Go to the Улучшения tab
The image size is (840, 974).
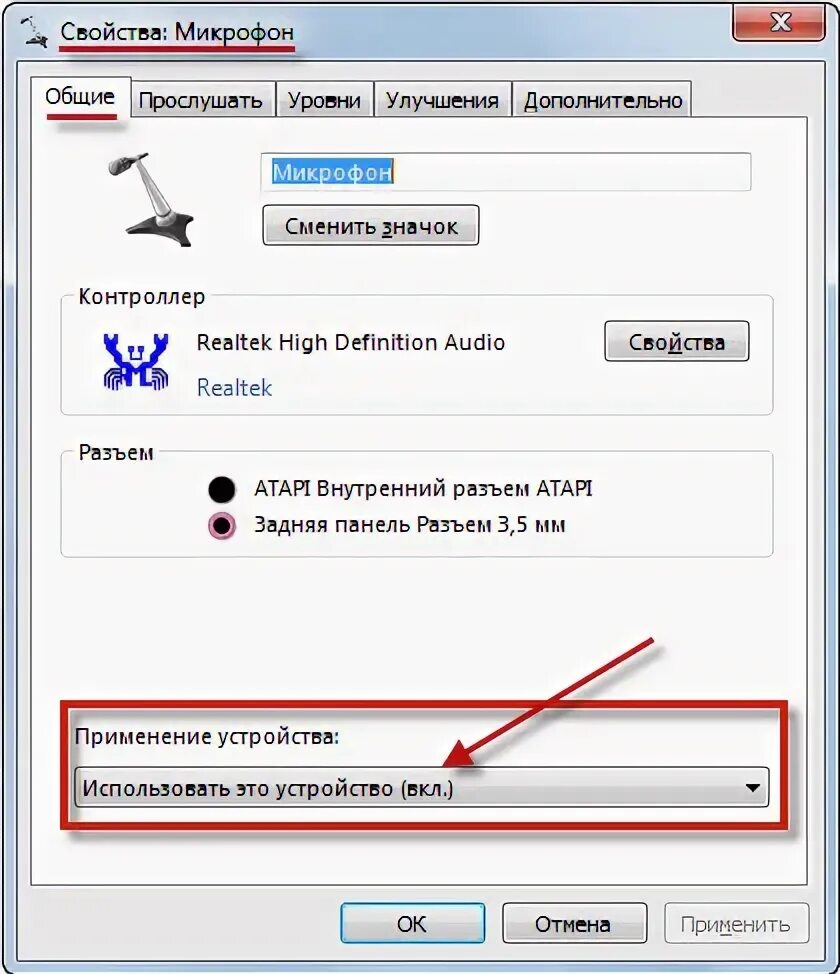pos(442,100)
